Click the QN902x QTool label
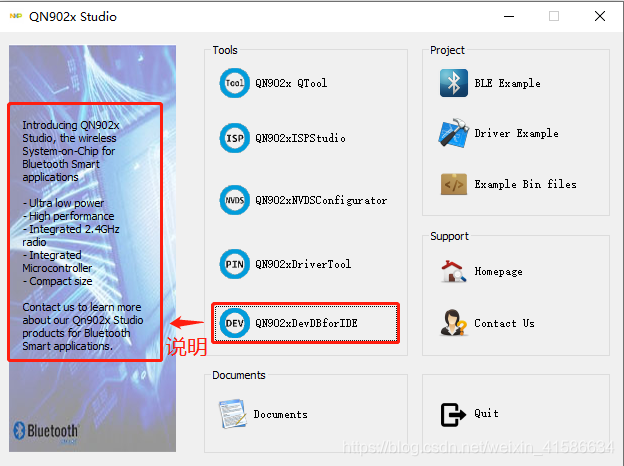This screenshot has width=624, height=466. coord(291,83)
